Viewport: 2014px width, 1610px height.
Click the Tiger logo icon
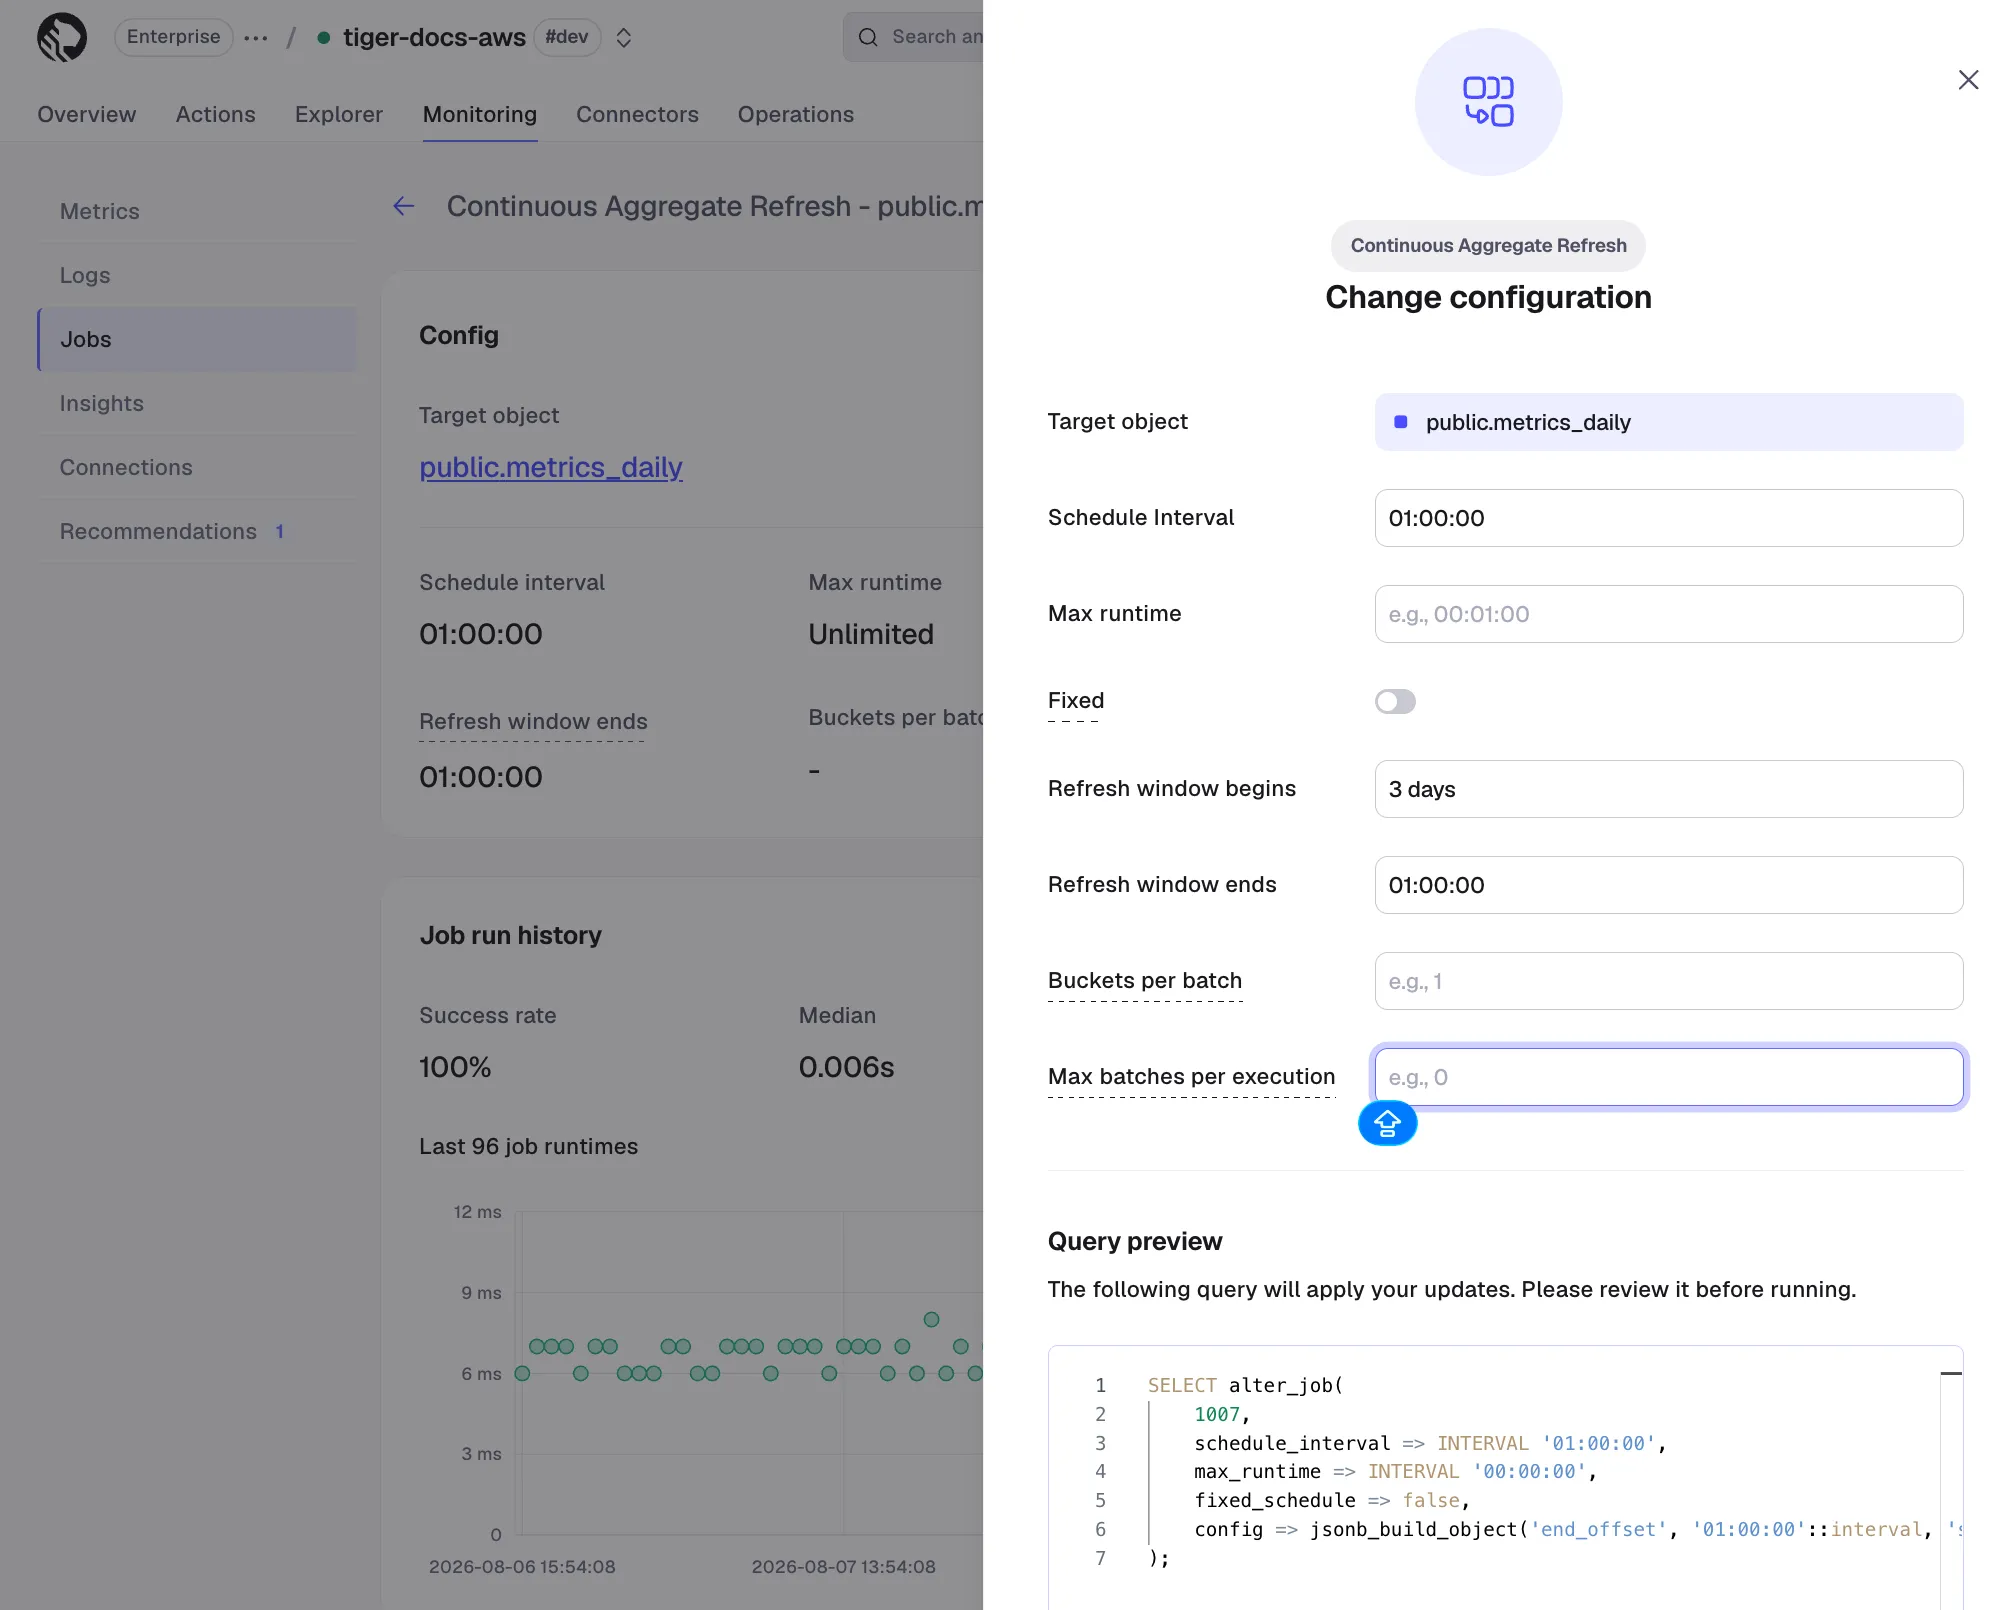62,37
